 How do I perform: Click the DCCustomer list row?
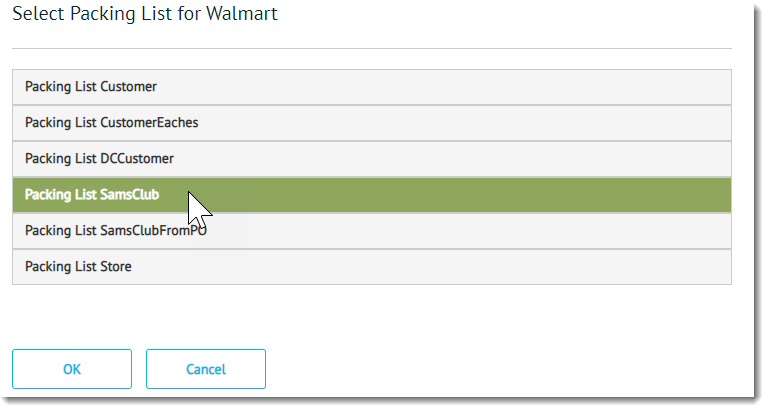click(x=371, y=159)
